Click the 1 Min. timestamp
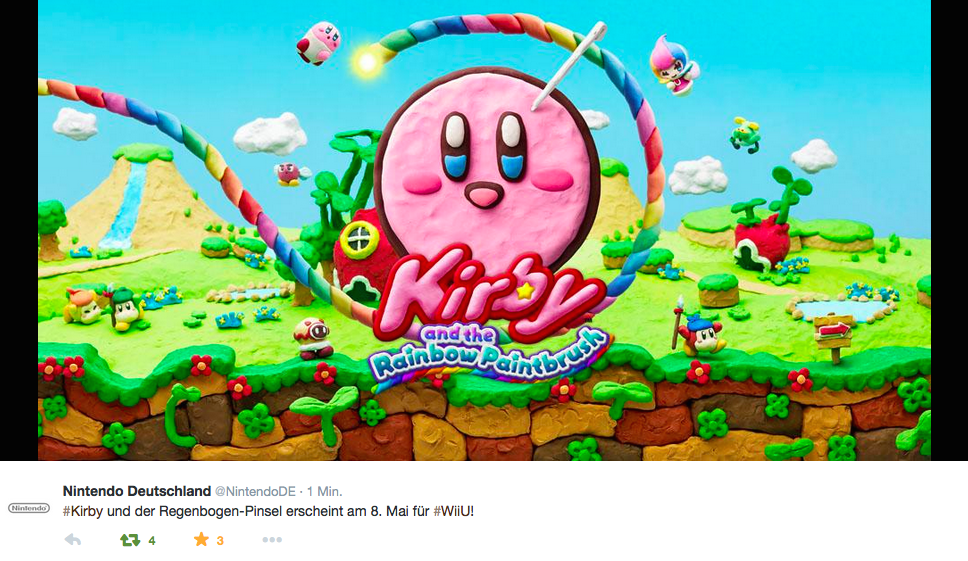The width and height of the screenshot is (968, 561). (x=324, y=492)
